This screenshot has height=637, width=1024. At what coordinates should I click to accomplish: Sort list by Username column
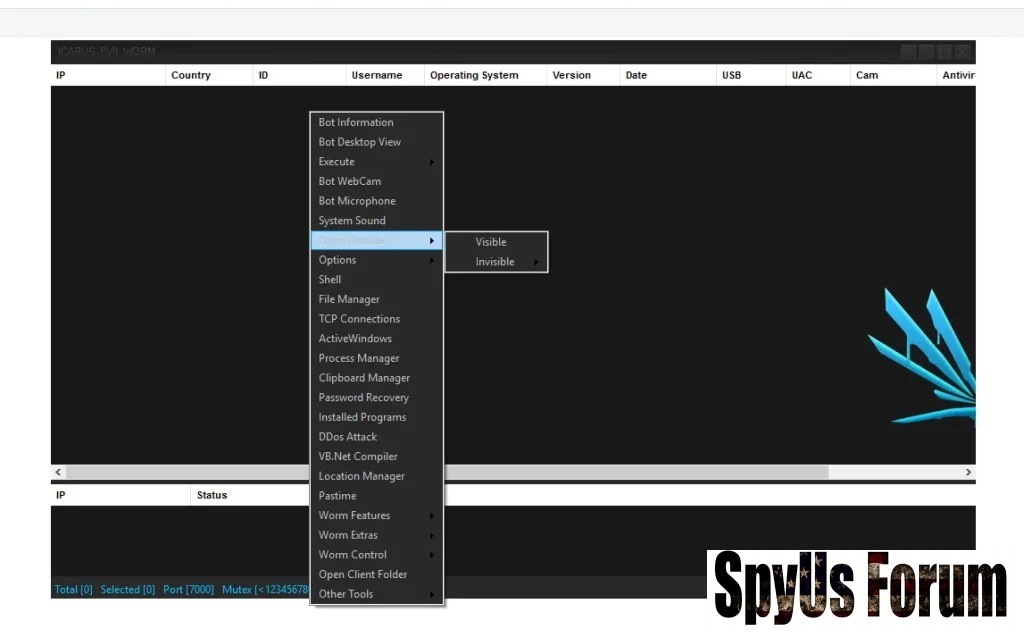(x=376, y=75)
